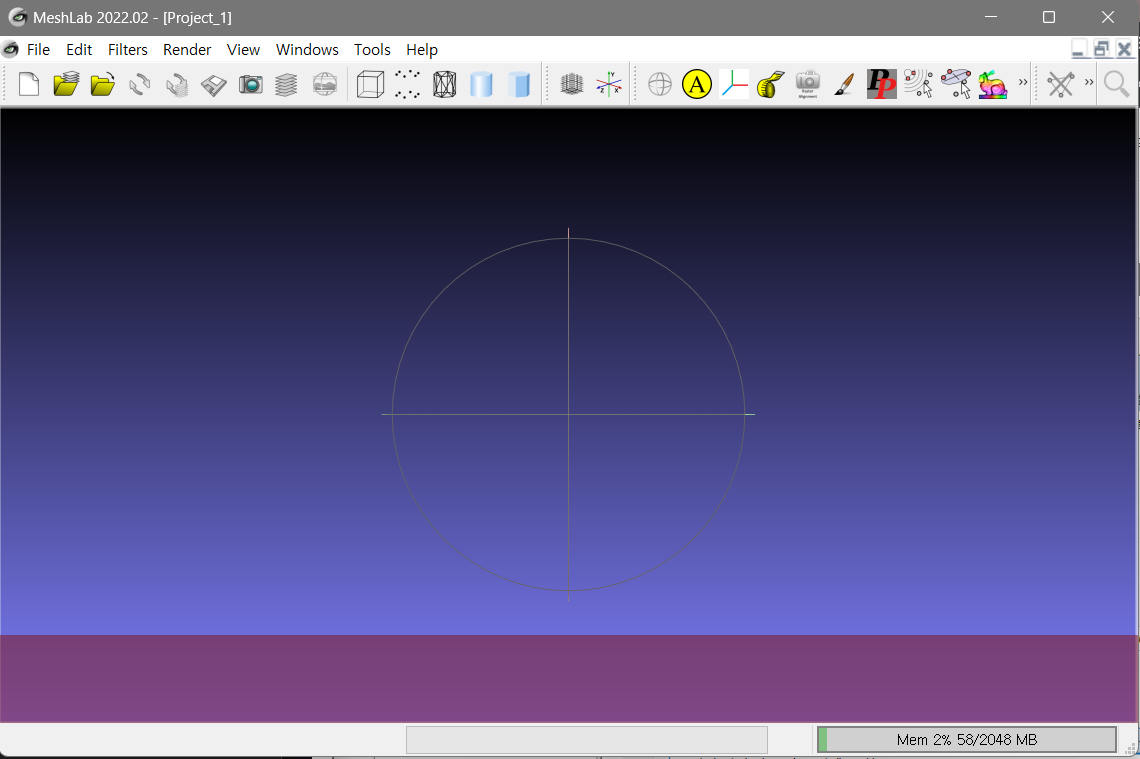
Task: Click the MeshLab eye icon in menu bar
Action: click(x=10, y=49)
